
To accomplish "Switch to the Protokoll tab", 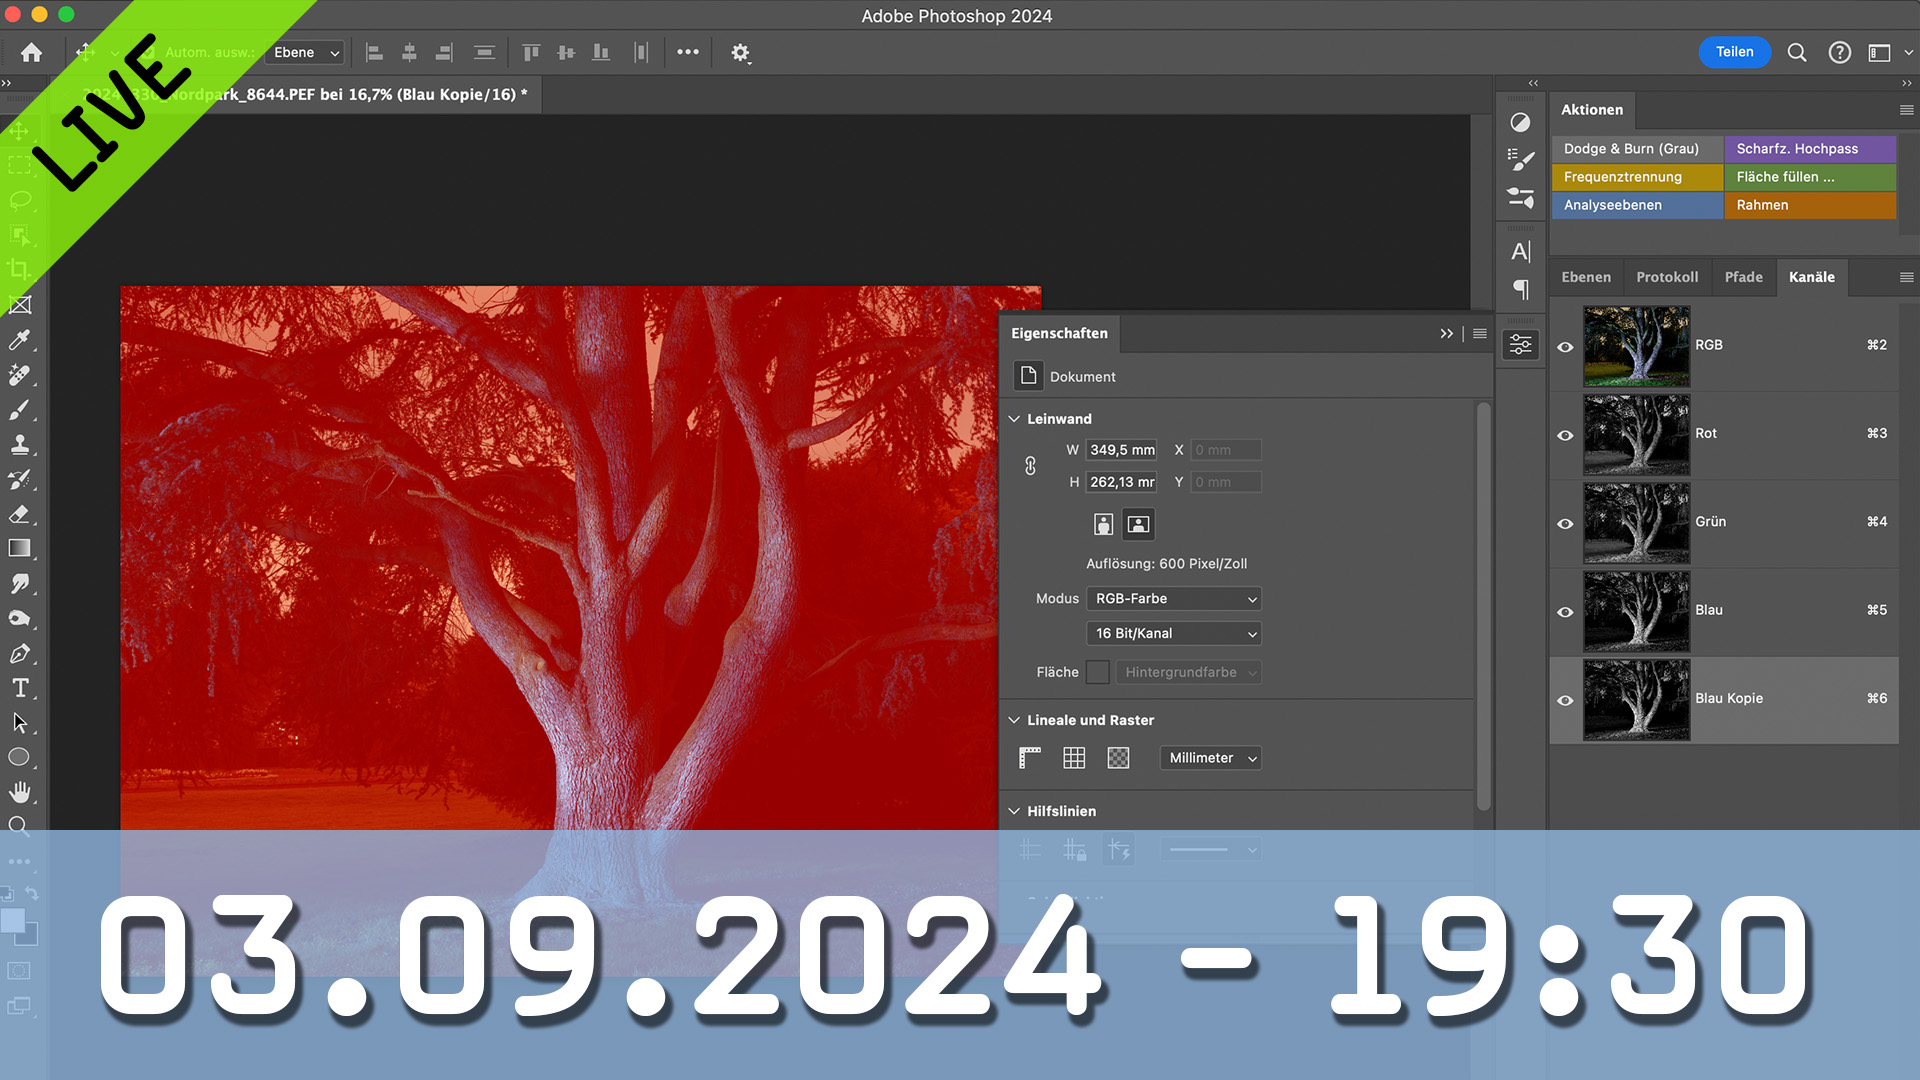I will point(1667,277).
